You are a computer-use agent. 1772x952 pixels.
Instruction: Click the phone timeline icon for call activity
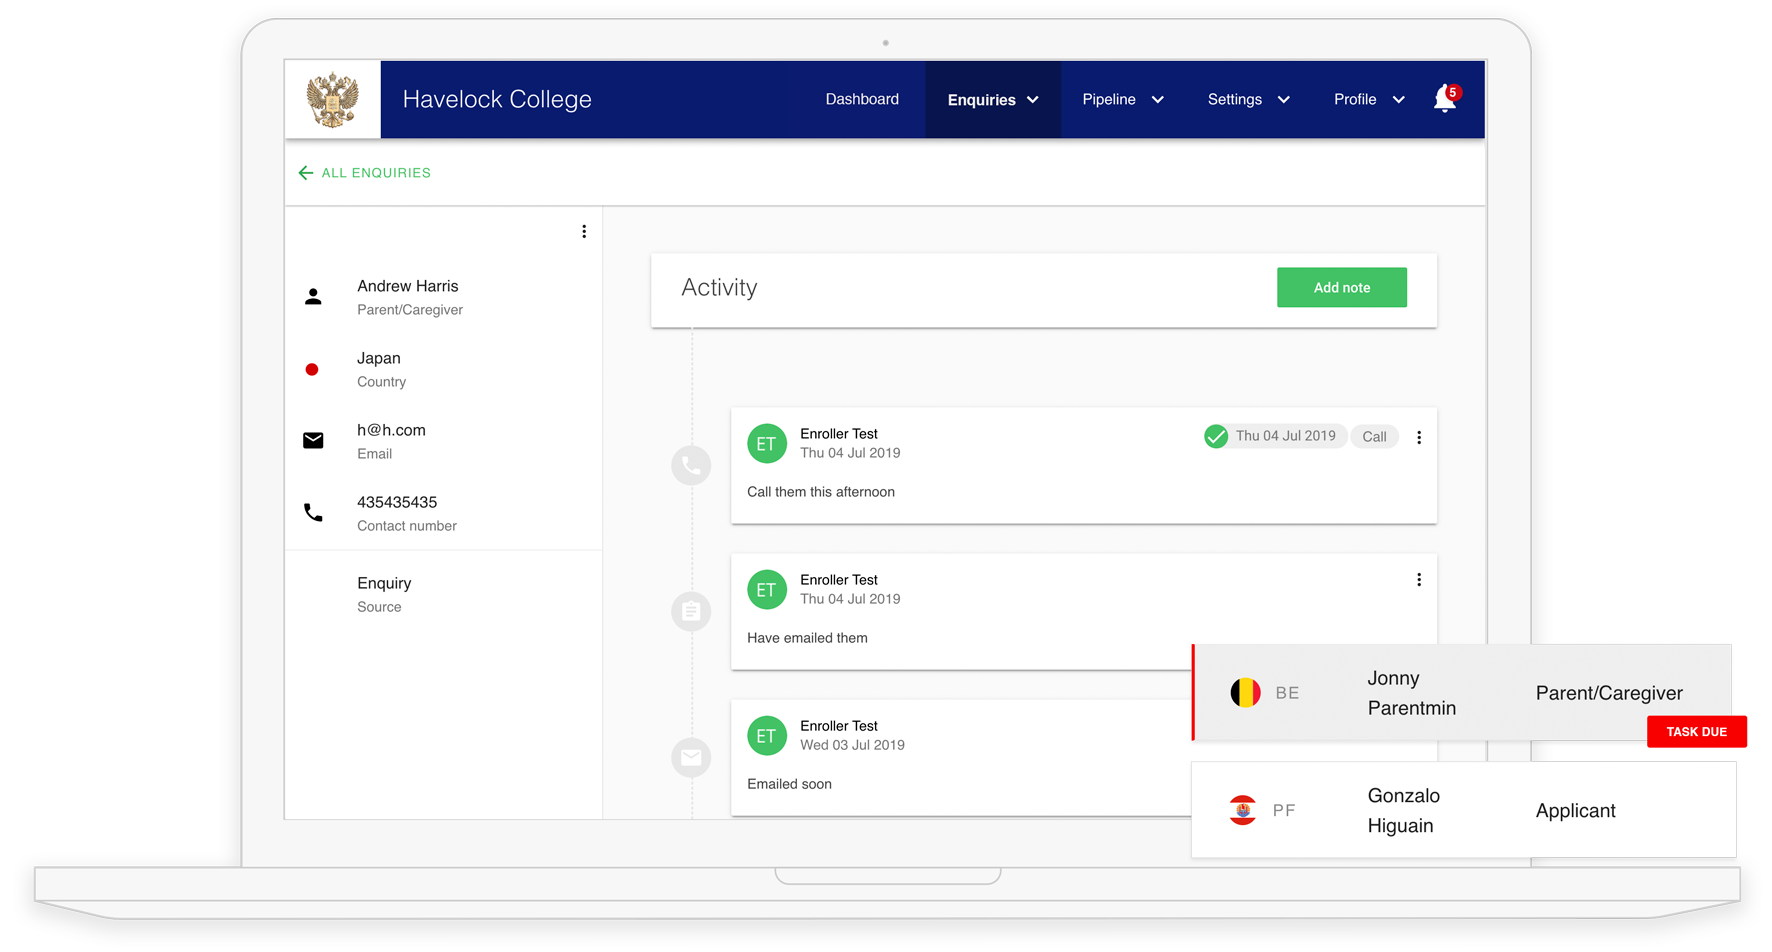(x=691, y=465)
